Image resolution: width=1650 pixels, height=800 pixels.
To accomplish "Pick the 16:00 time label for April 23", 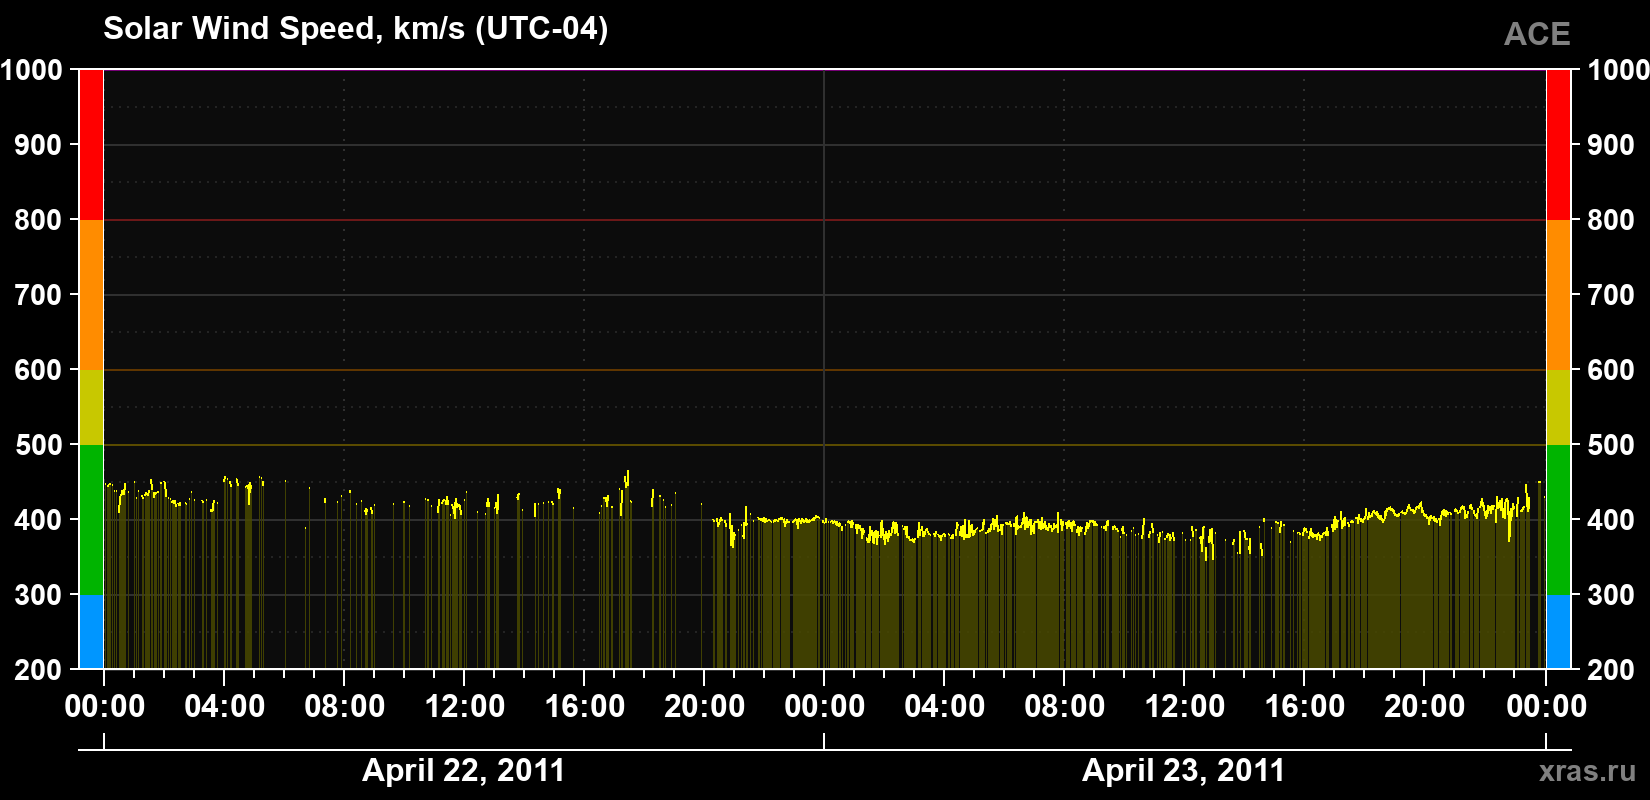I will pyautogui.click(x=1305, y=707).
